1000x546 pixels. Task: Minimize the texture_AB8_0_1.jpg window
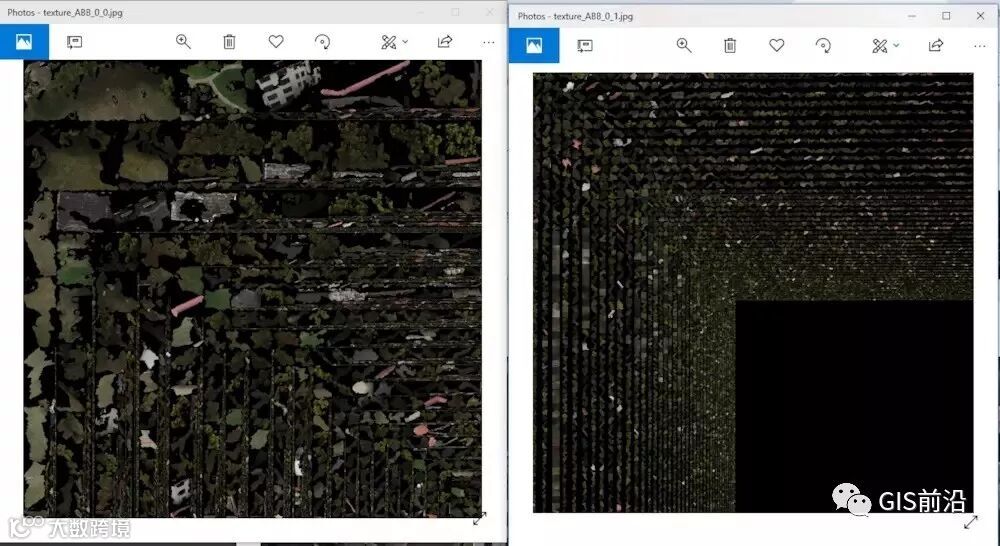coord(913,16)
